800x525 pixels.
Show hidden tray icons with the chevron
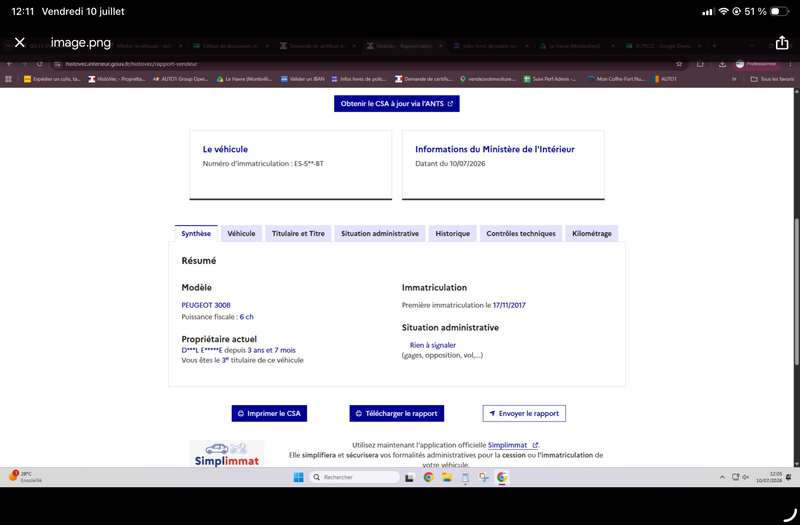[722, 477]
